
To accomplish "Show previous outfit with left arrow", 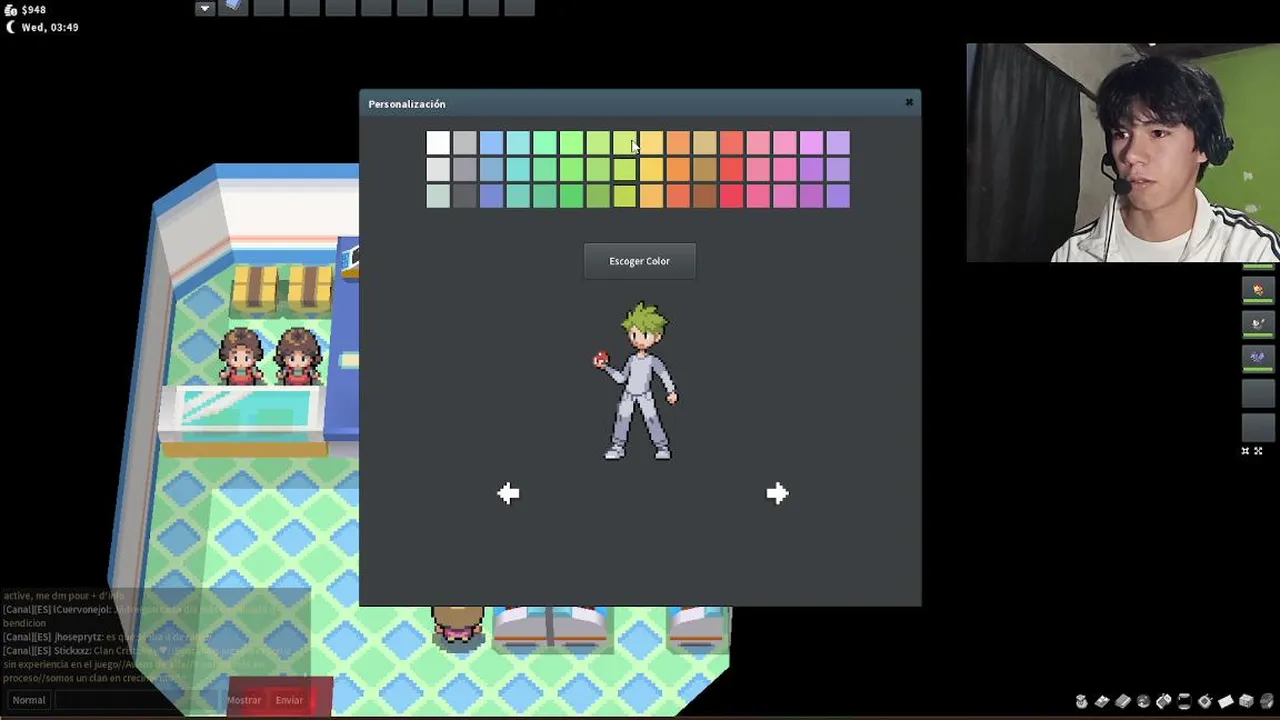I will [x=508, y=493].
